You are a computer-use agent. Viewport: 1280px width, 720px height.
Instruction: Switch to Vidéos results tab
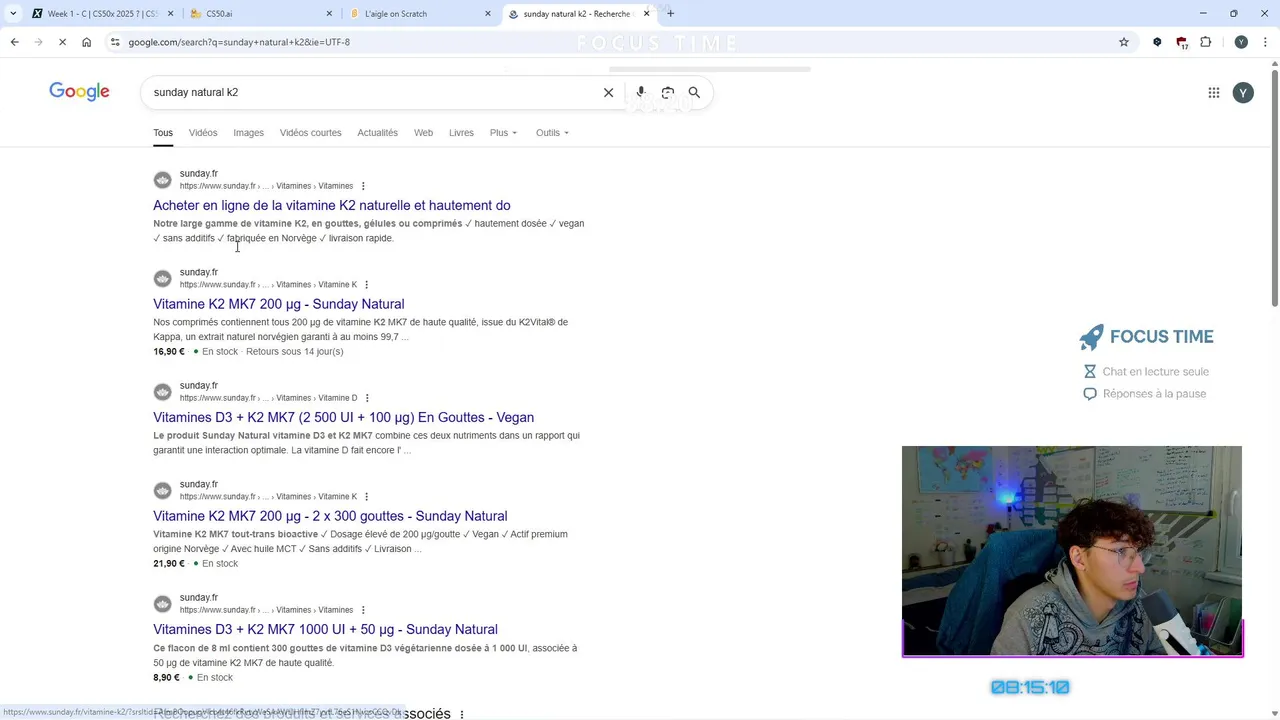coord(203,133)
